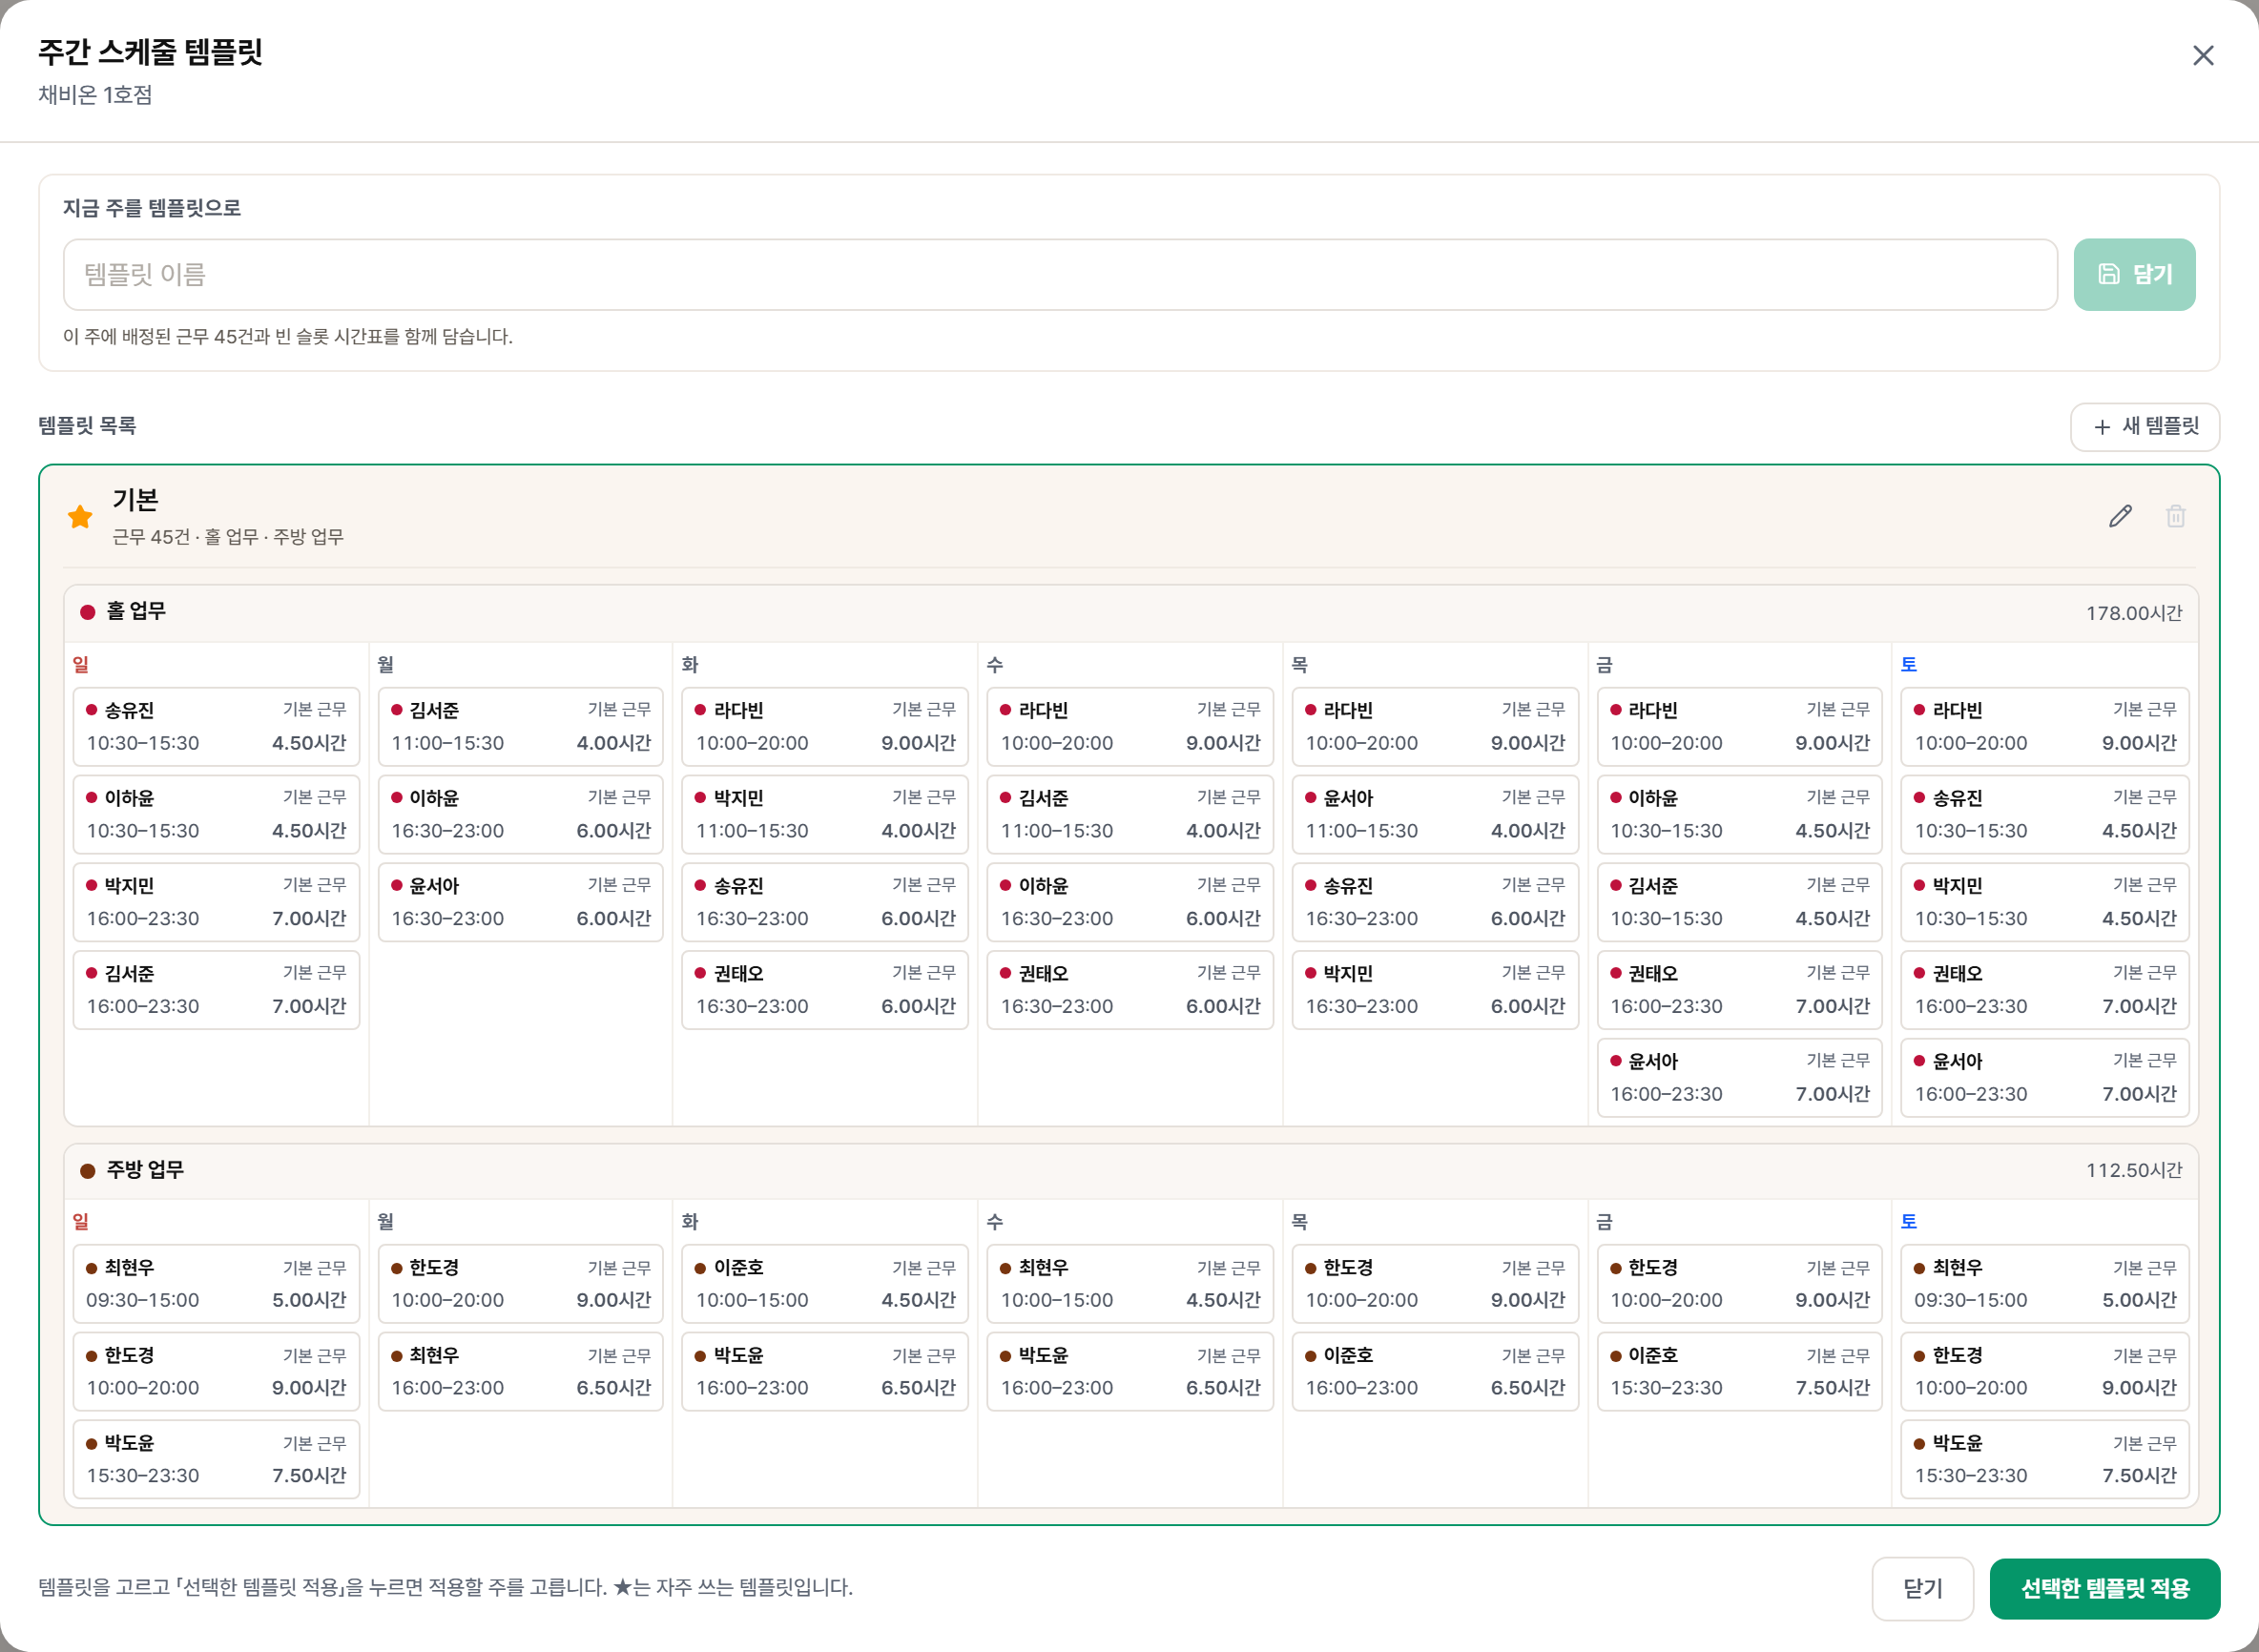This screenshot has height=1652, width=2259.
Task: Open Friday 홀 김서준 10:30–15:30 shift
Action: (x=1739, y=902)
